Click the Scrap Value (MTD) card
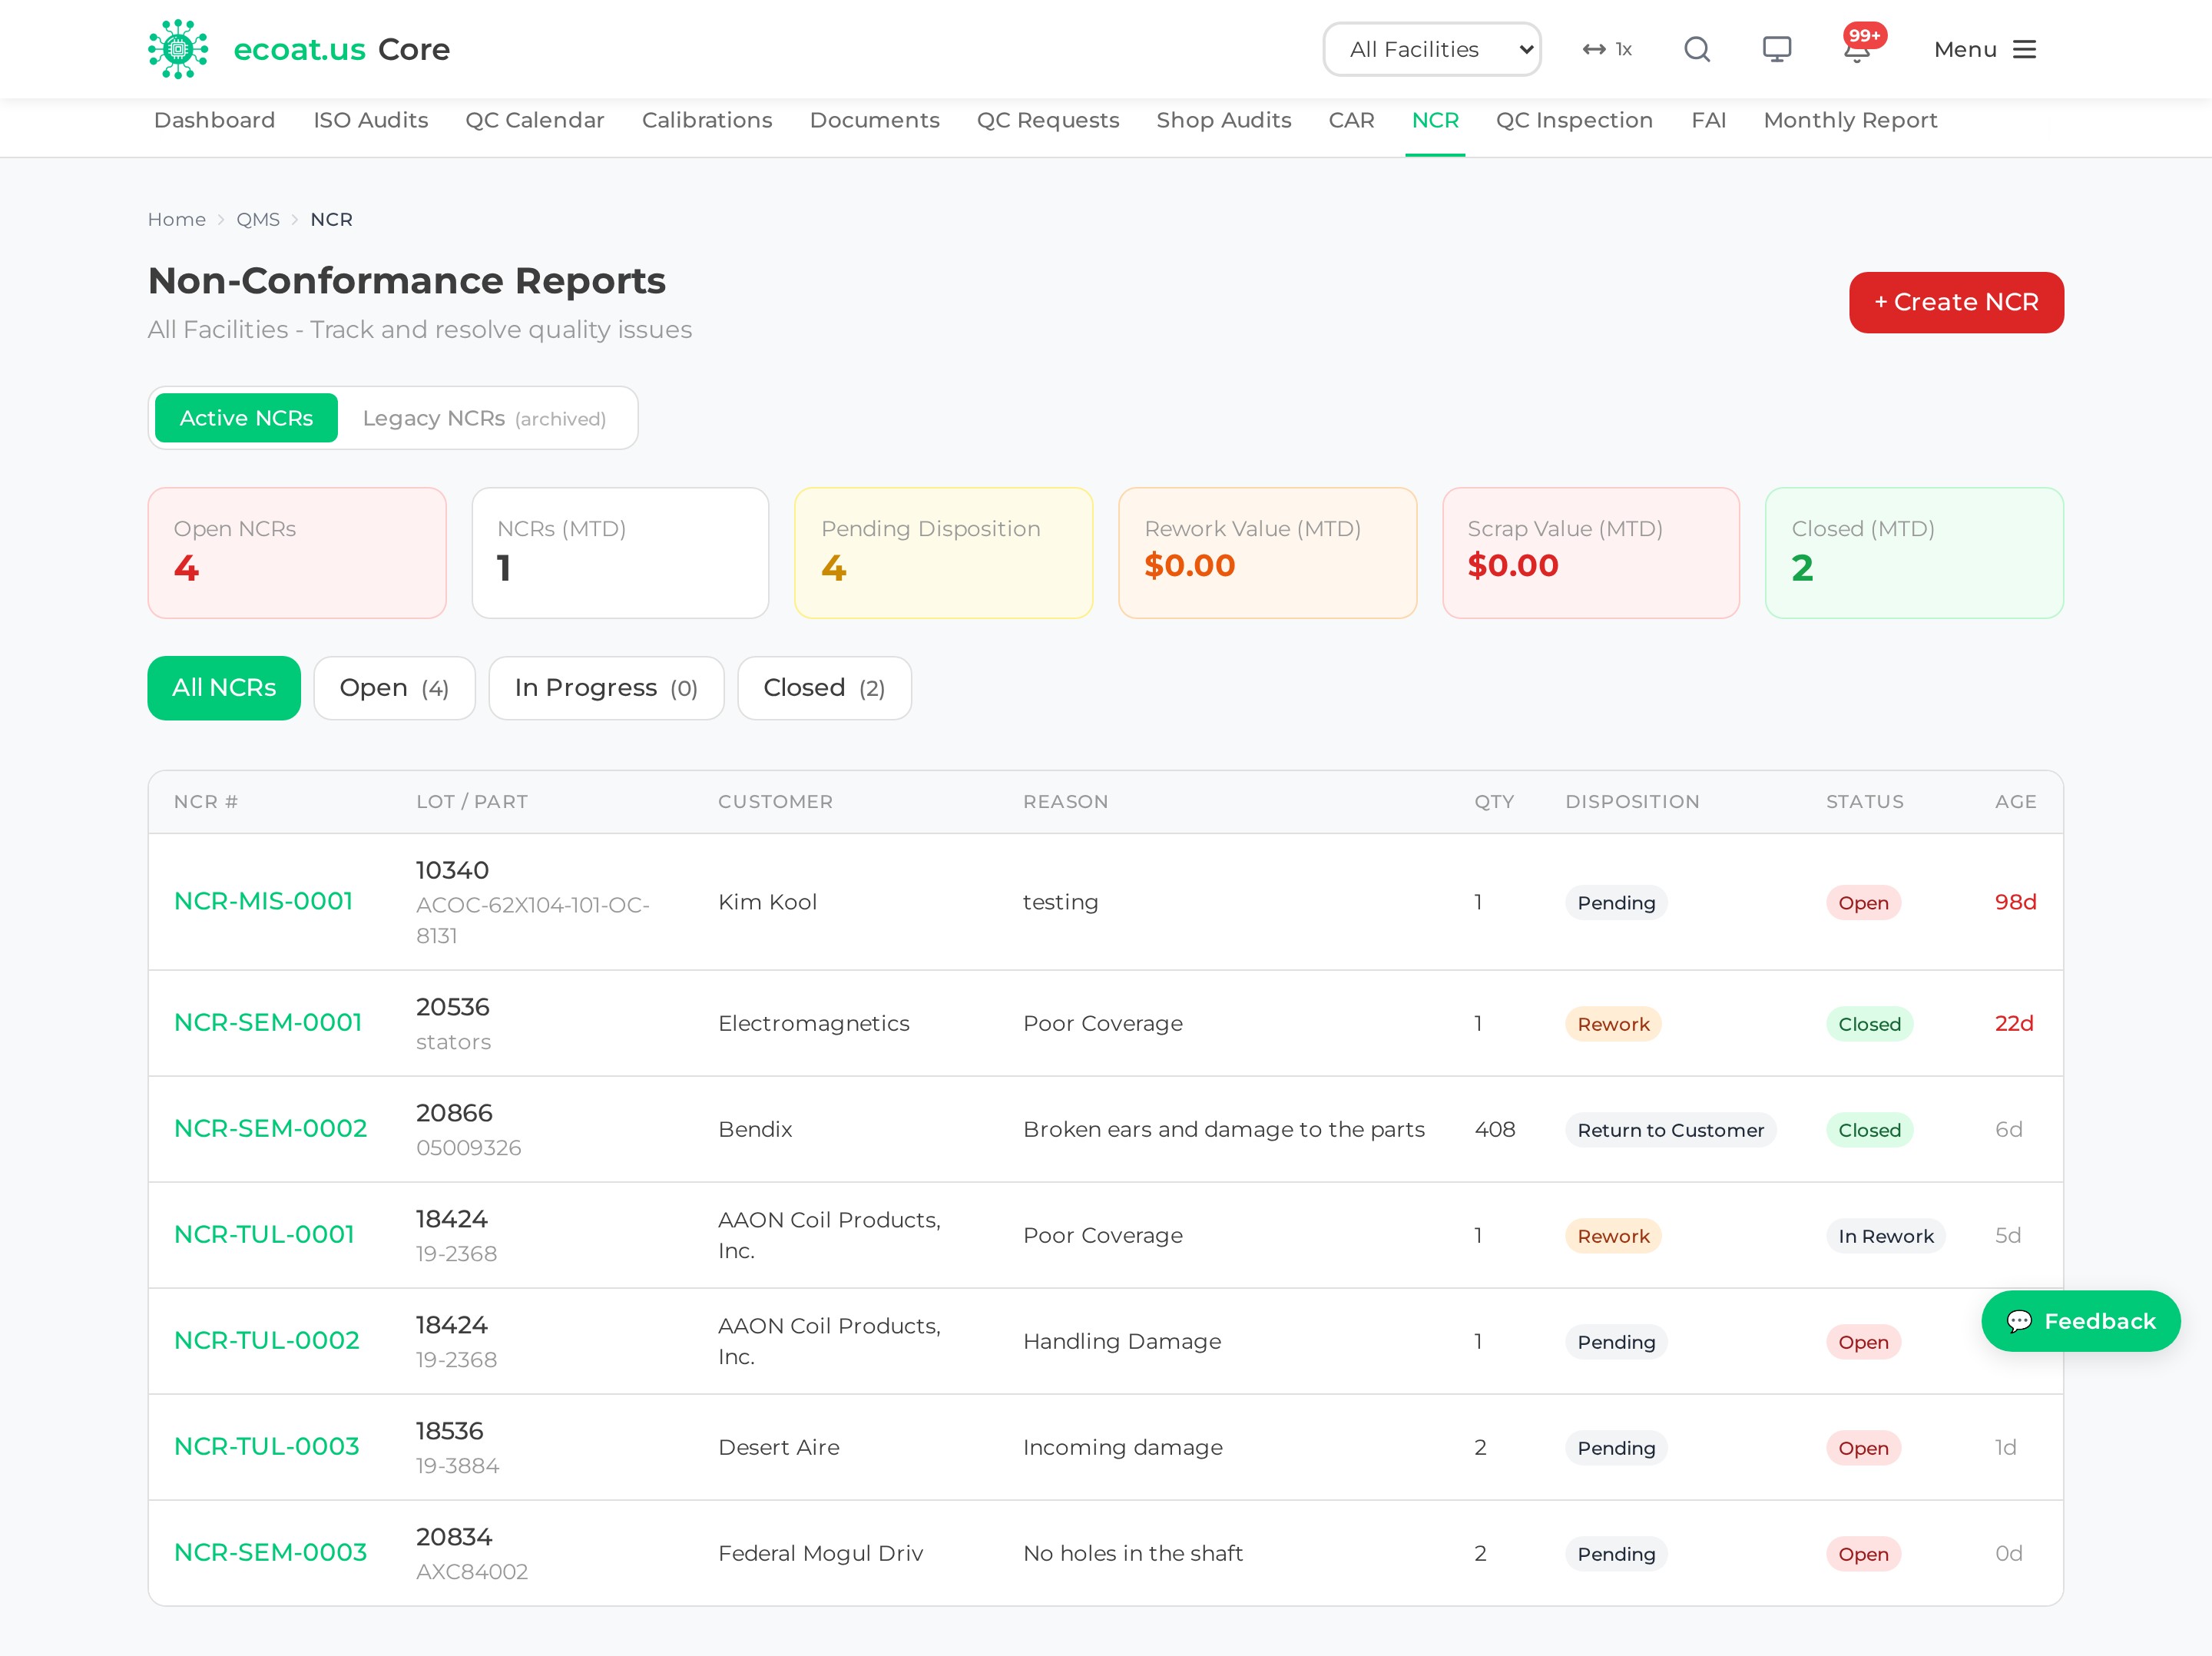 [1590, 553]
